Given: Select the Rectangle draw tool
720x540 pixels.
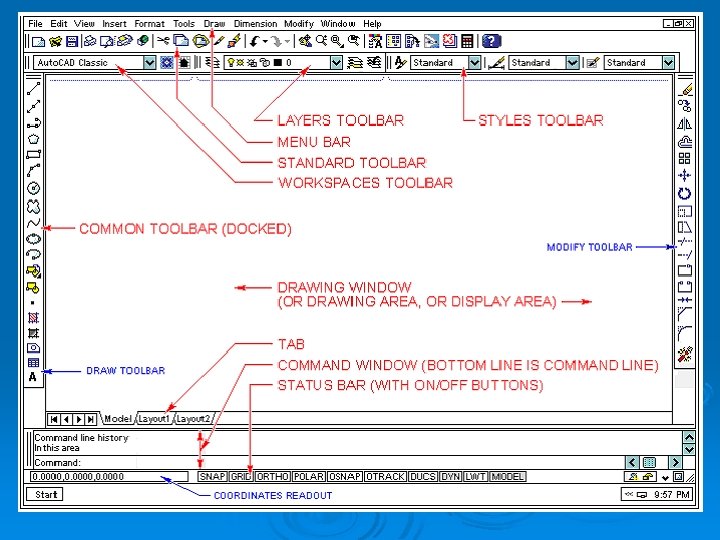Looking at the screenshot, I should [x=34, y=154].
